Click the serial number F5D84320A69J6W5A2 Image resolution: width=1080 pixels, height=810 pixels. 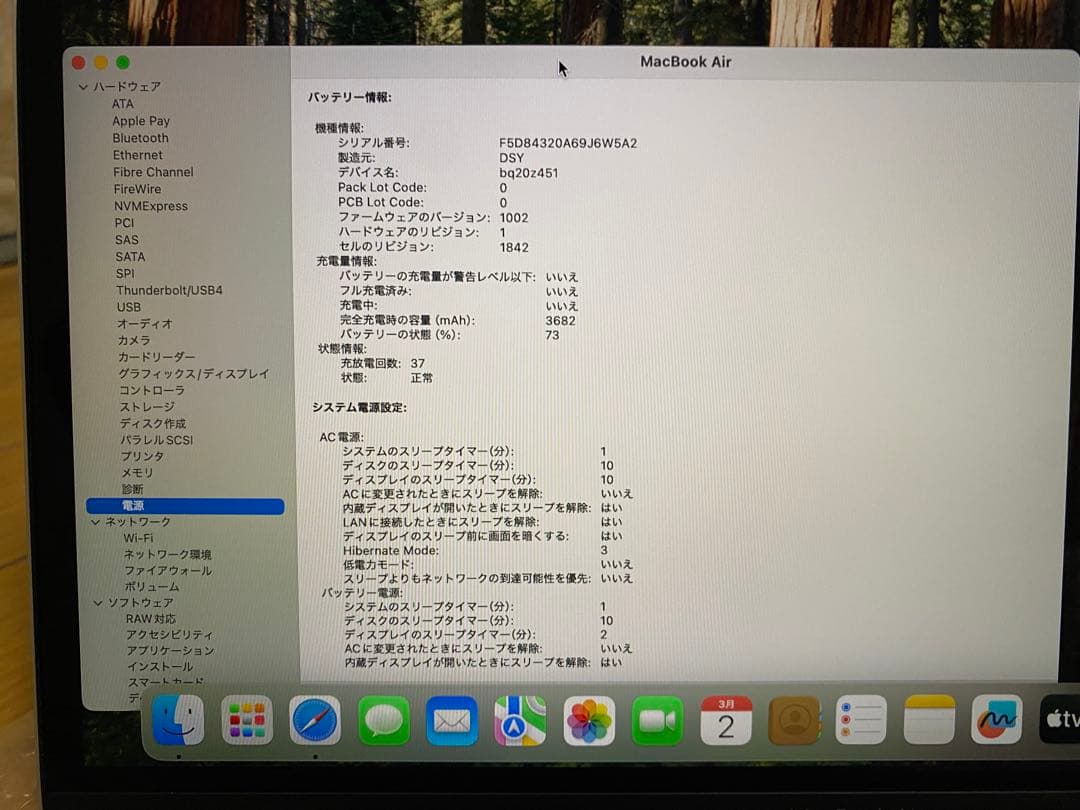[x=568, y=143]
